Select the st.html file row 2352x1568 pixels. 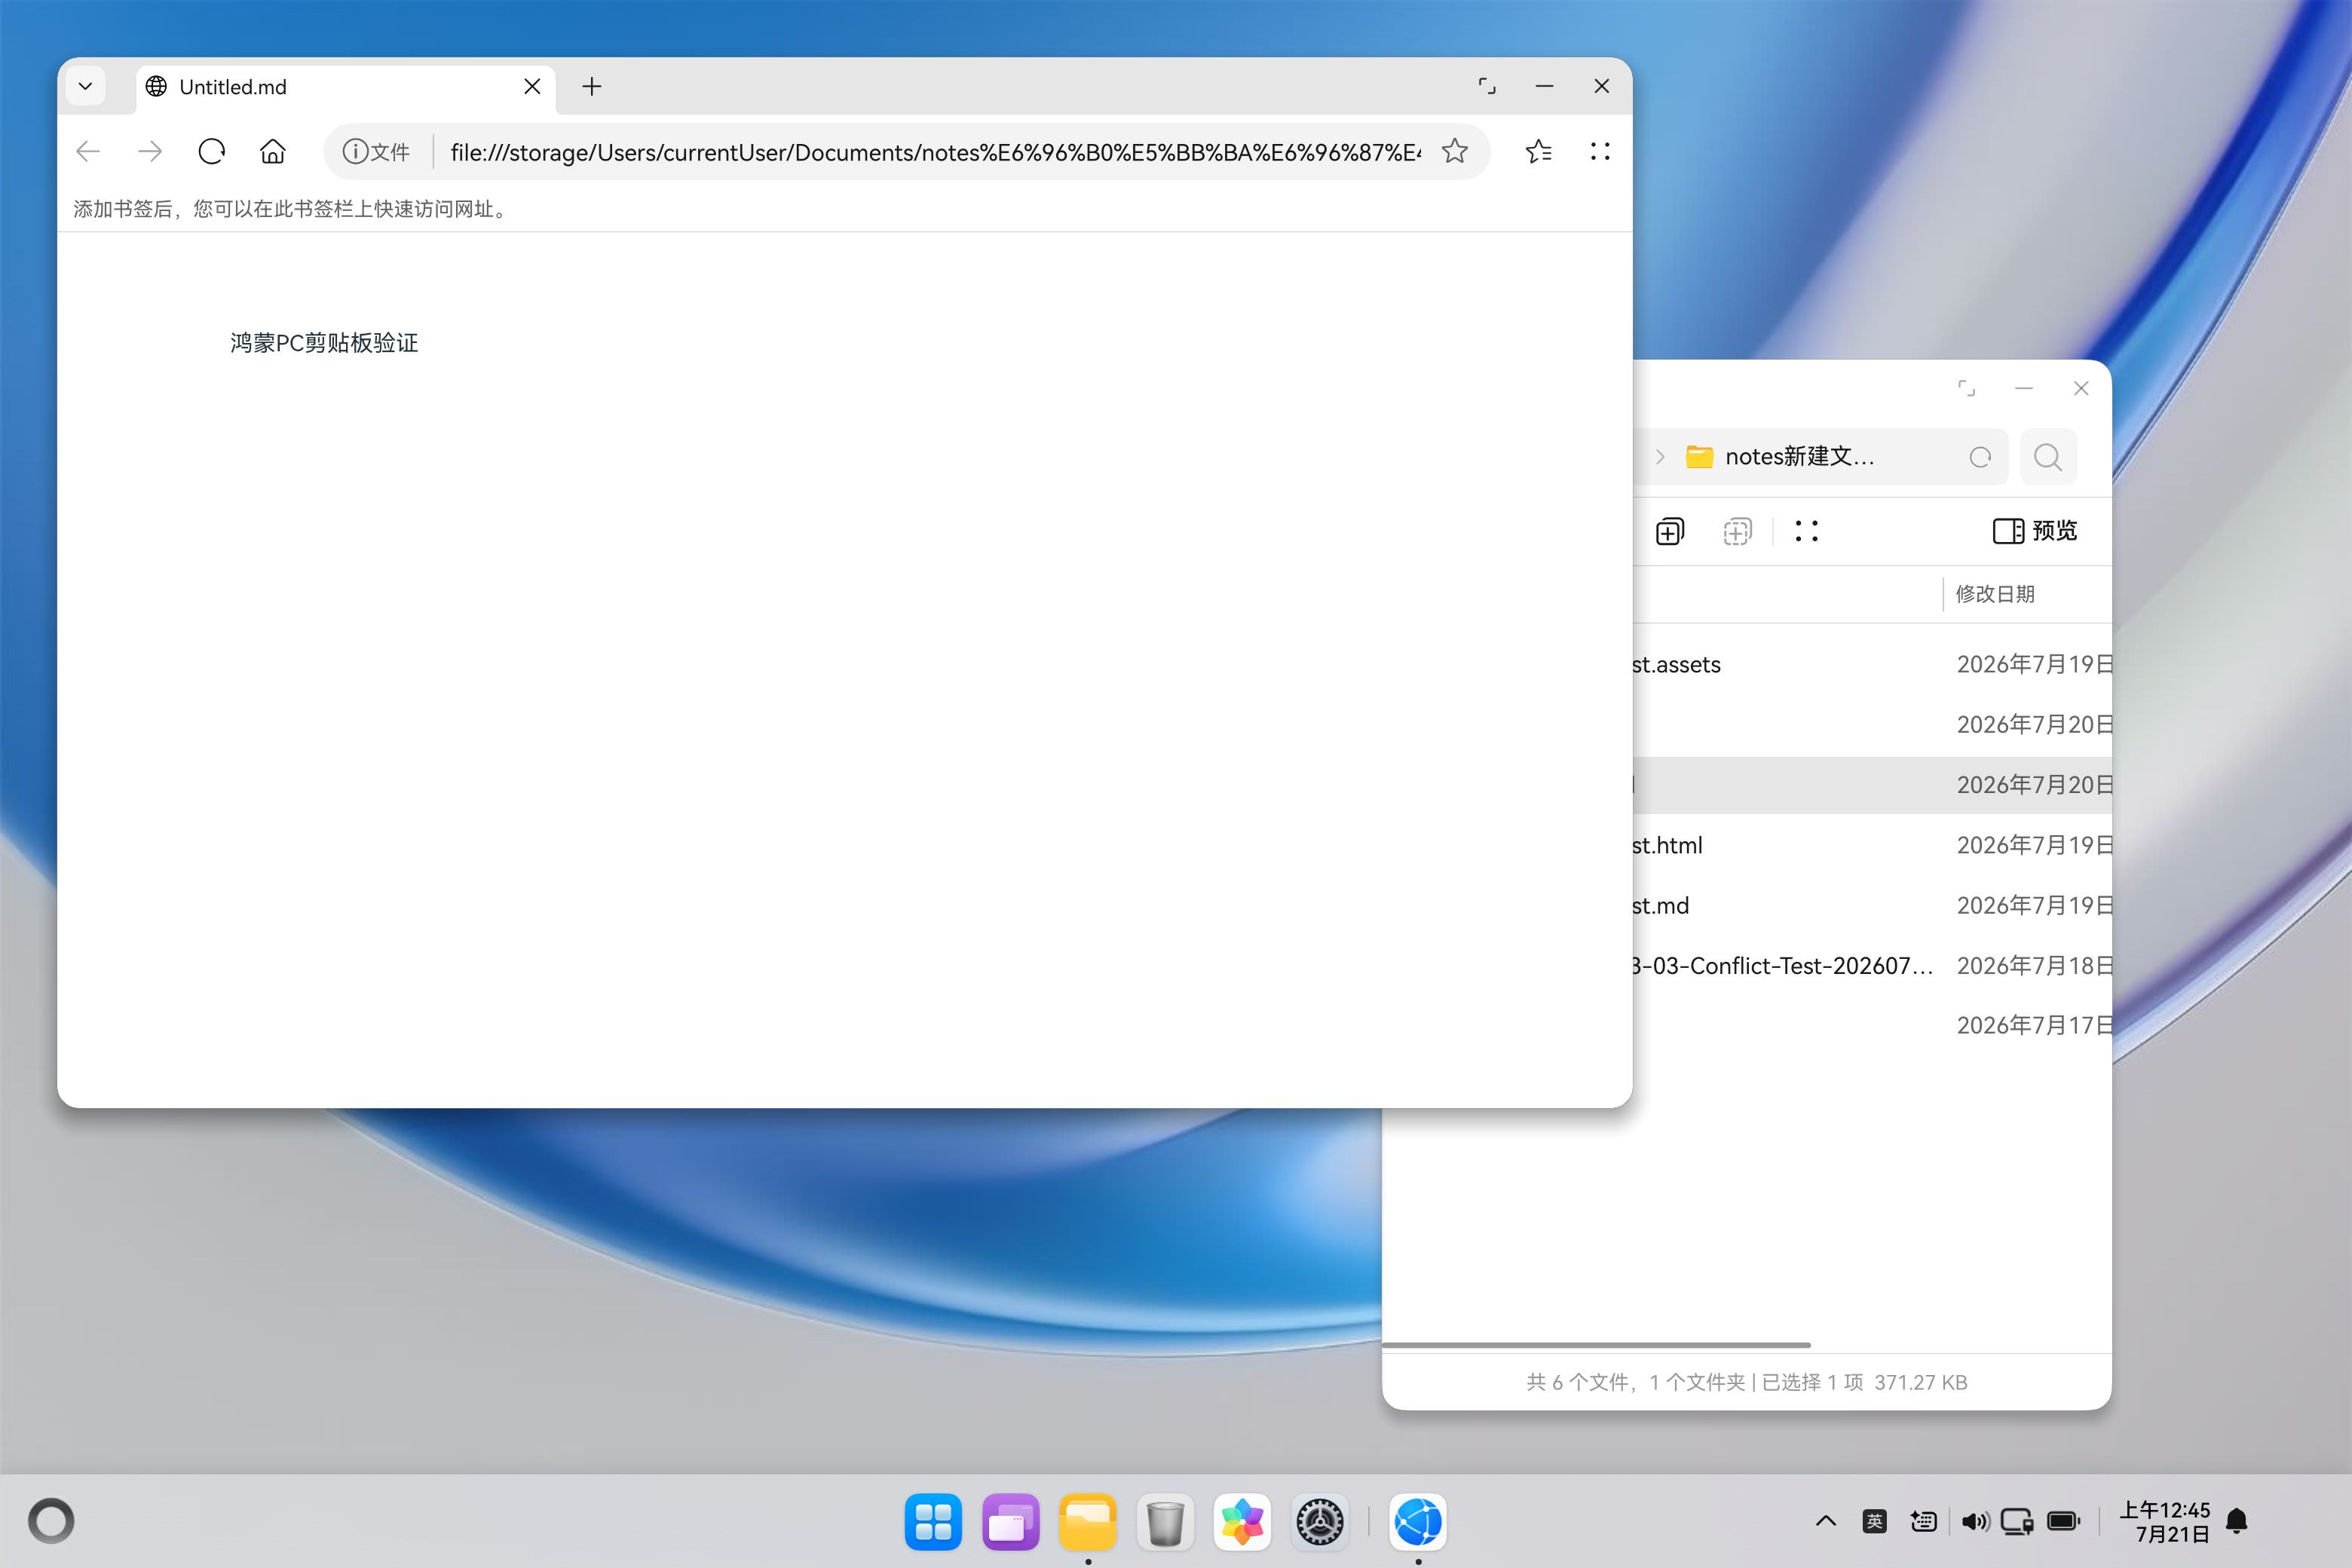click(x=1872, y=845)
